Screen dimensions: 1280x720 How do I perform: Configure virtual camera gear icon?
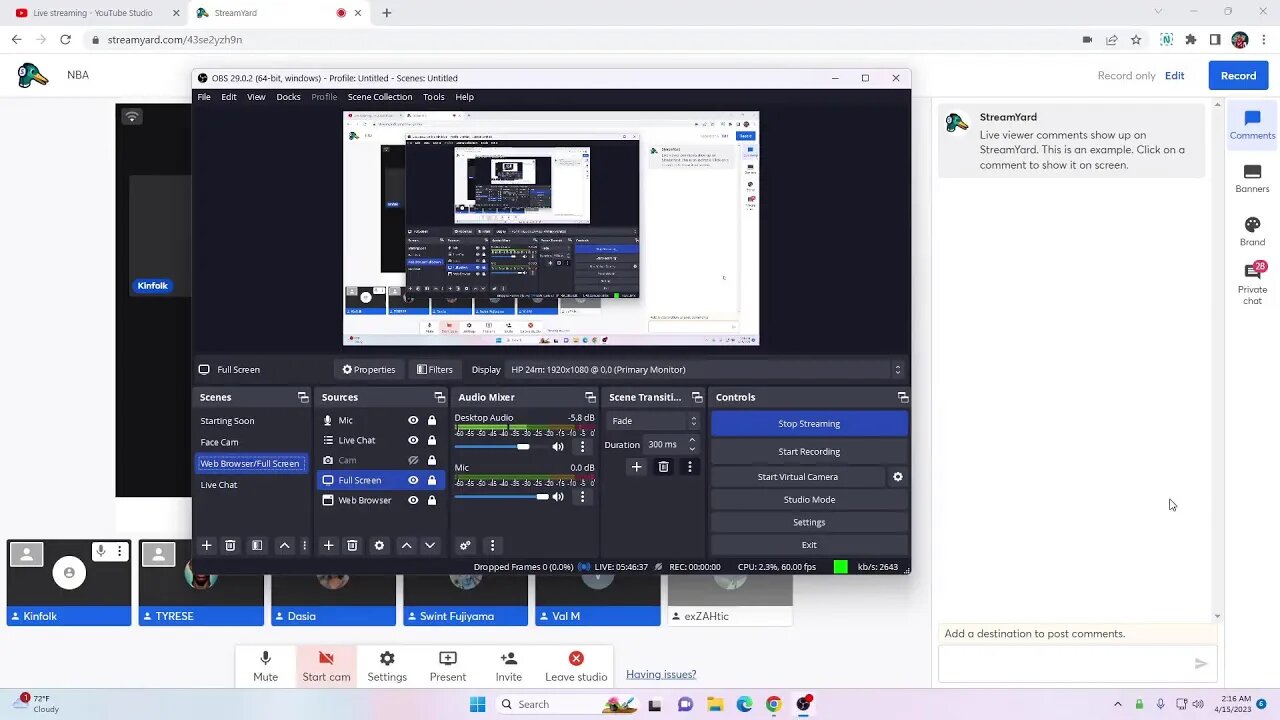[x=898, y=477]
